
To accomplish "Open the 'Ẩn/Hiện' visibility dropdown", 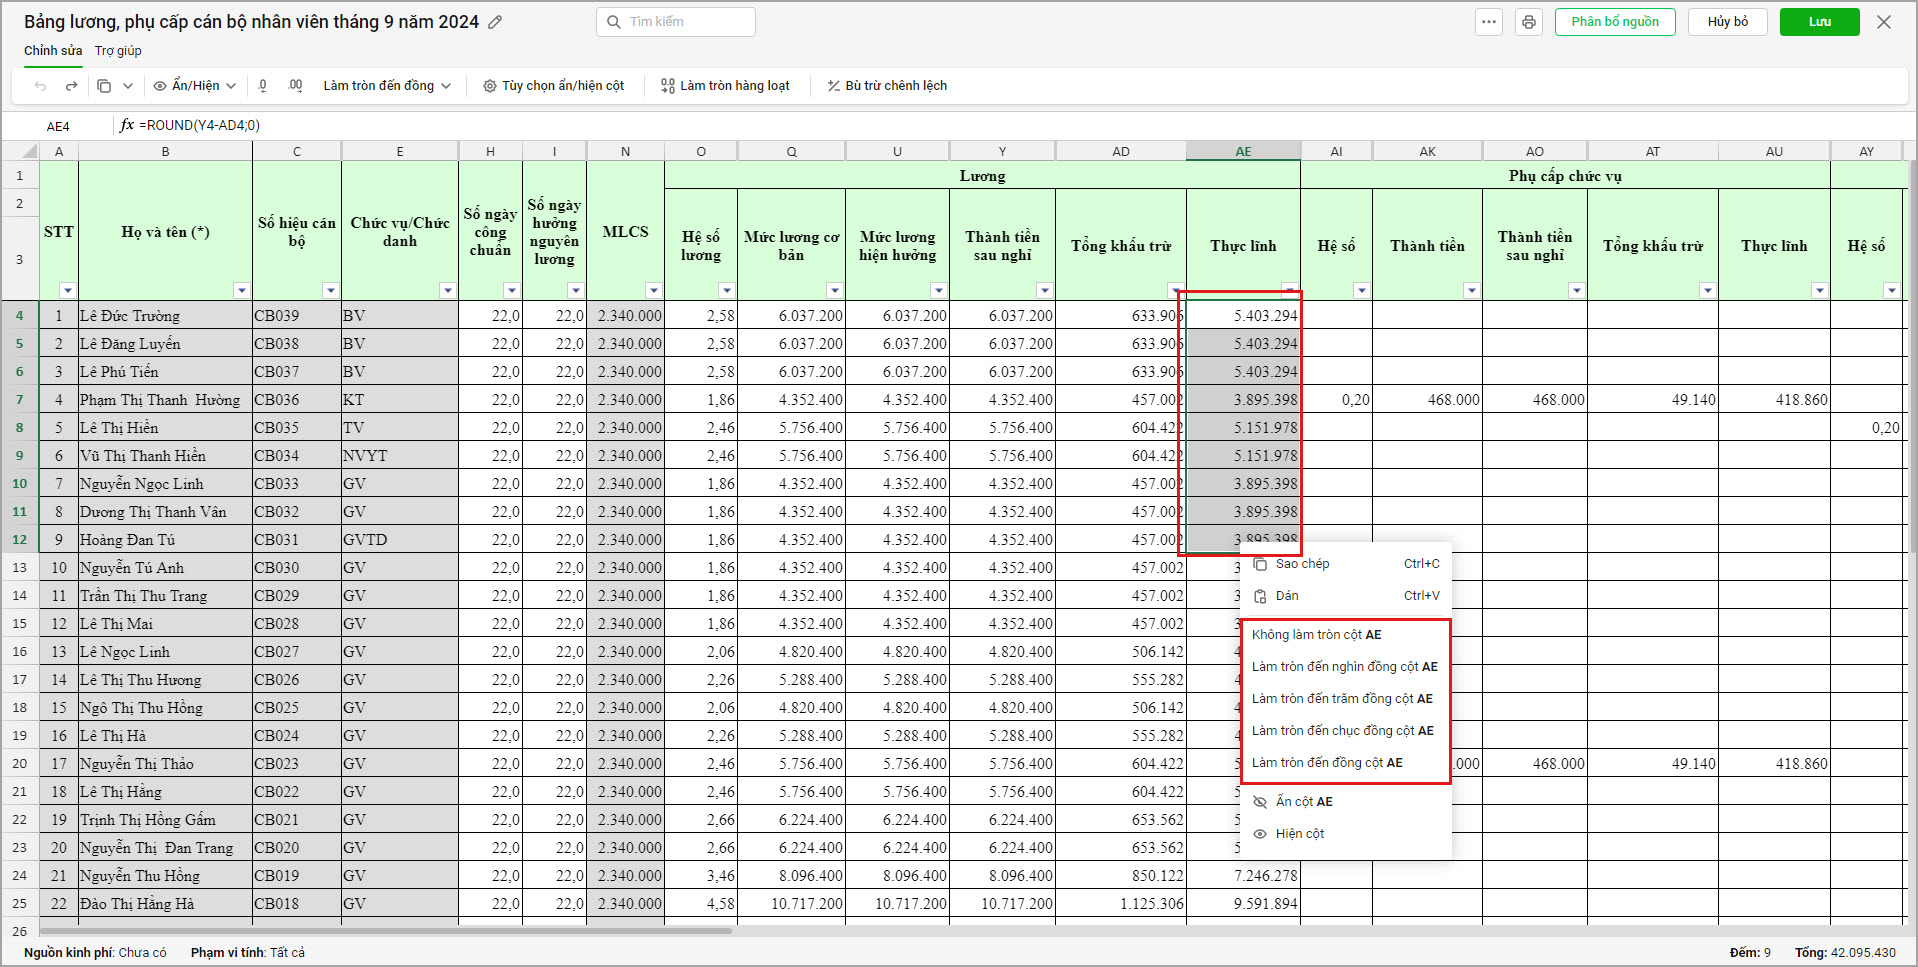I will [x=194, y=86].
